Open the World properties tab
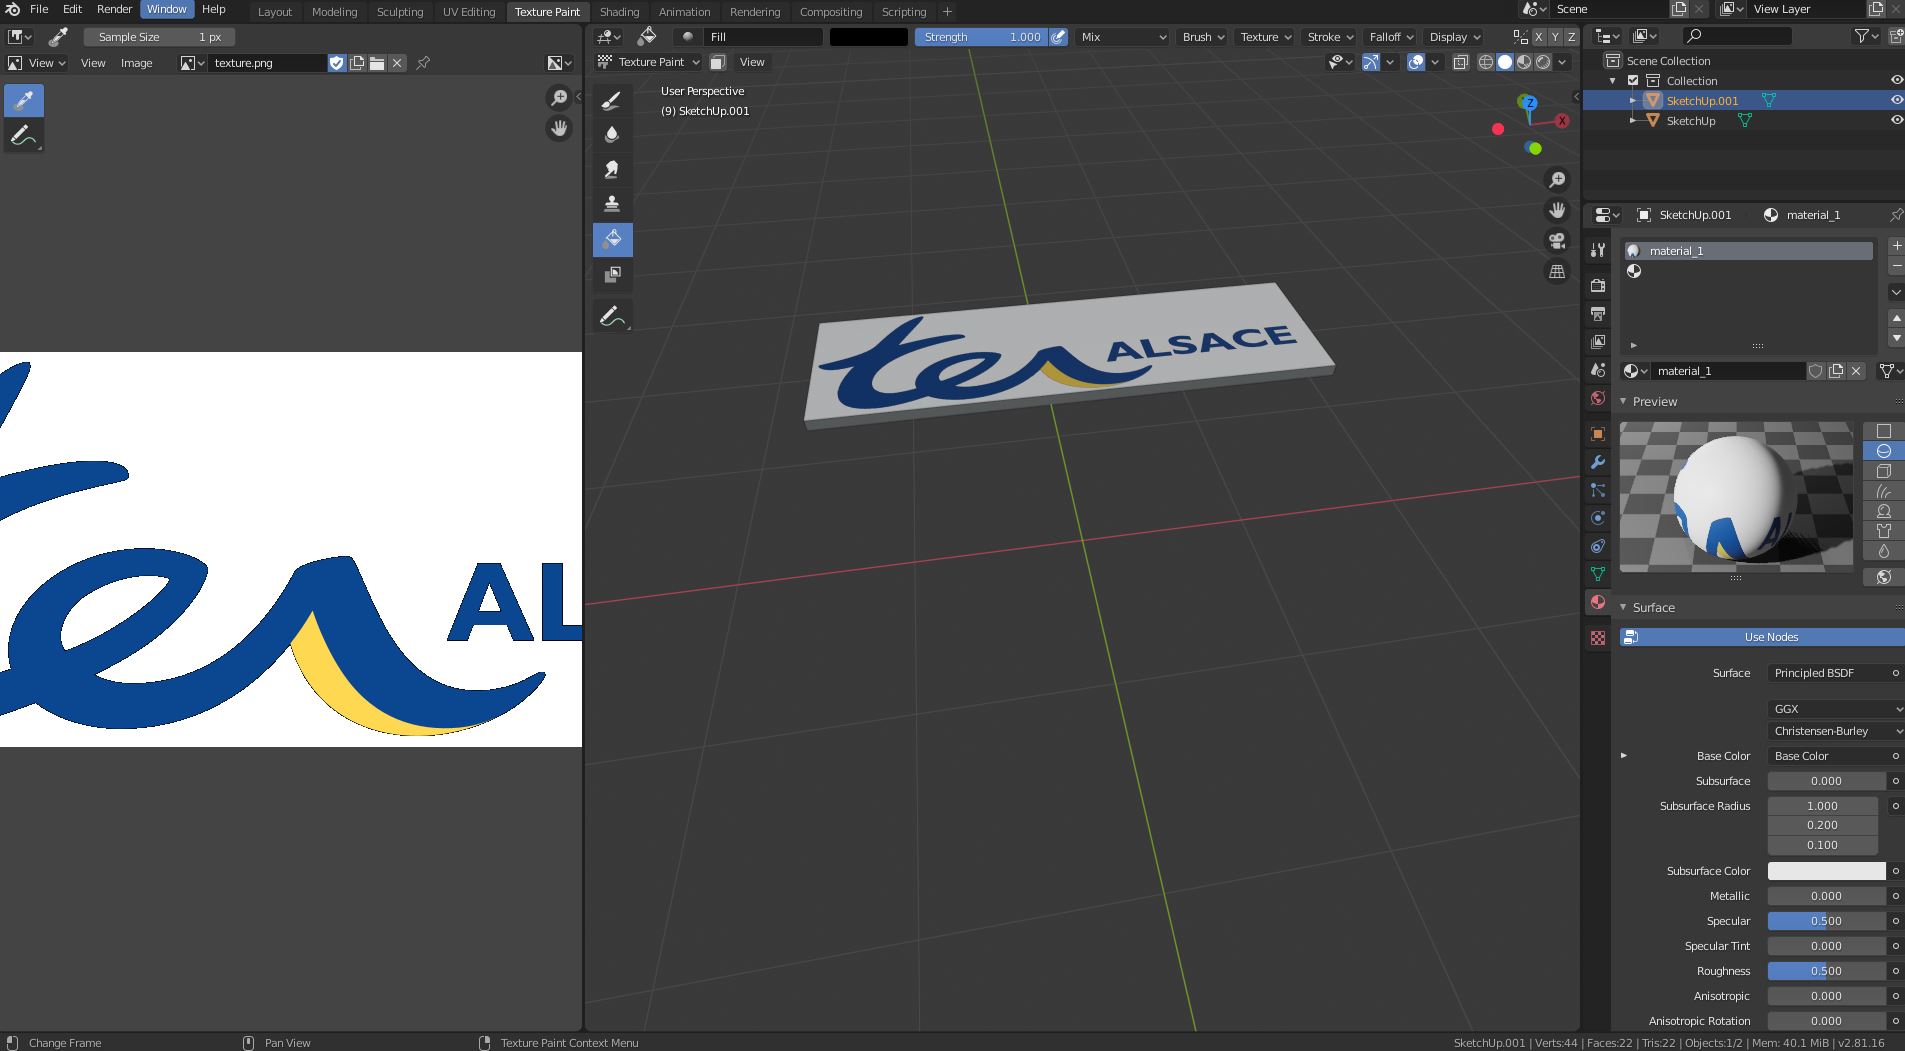This screenshot has width=1905, height=1051. [x=1597, y=398]
